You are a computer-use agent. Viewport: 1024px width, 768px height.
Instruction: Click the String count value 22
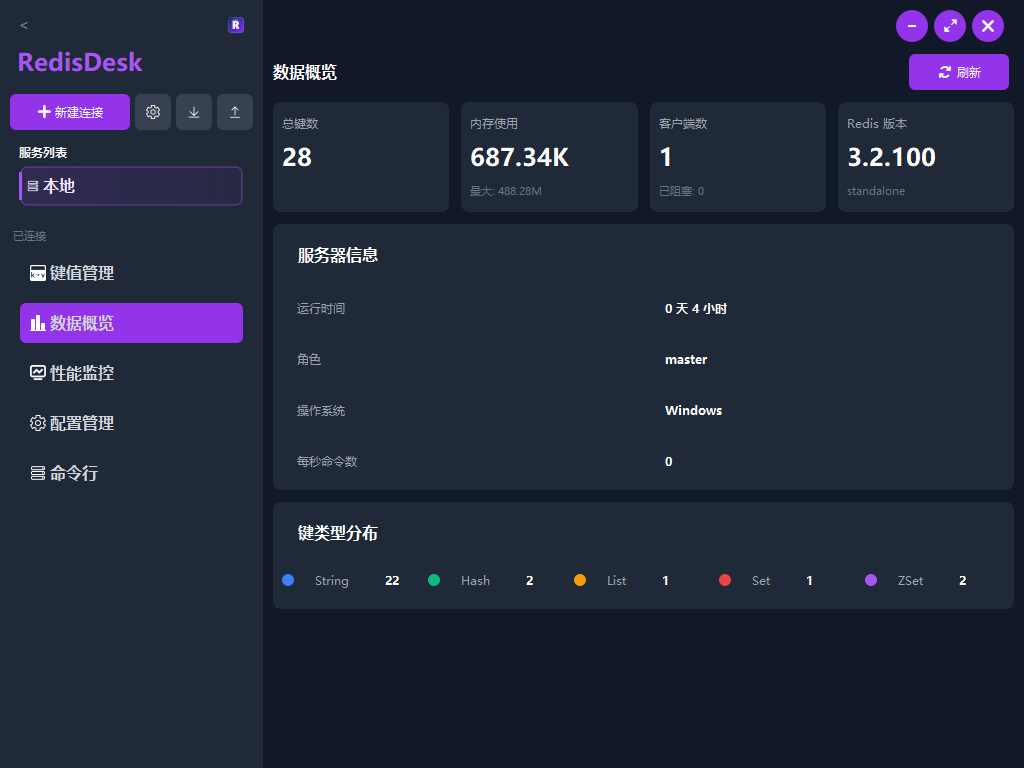pyautogui.click(x=392, y=581)
